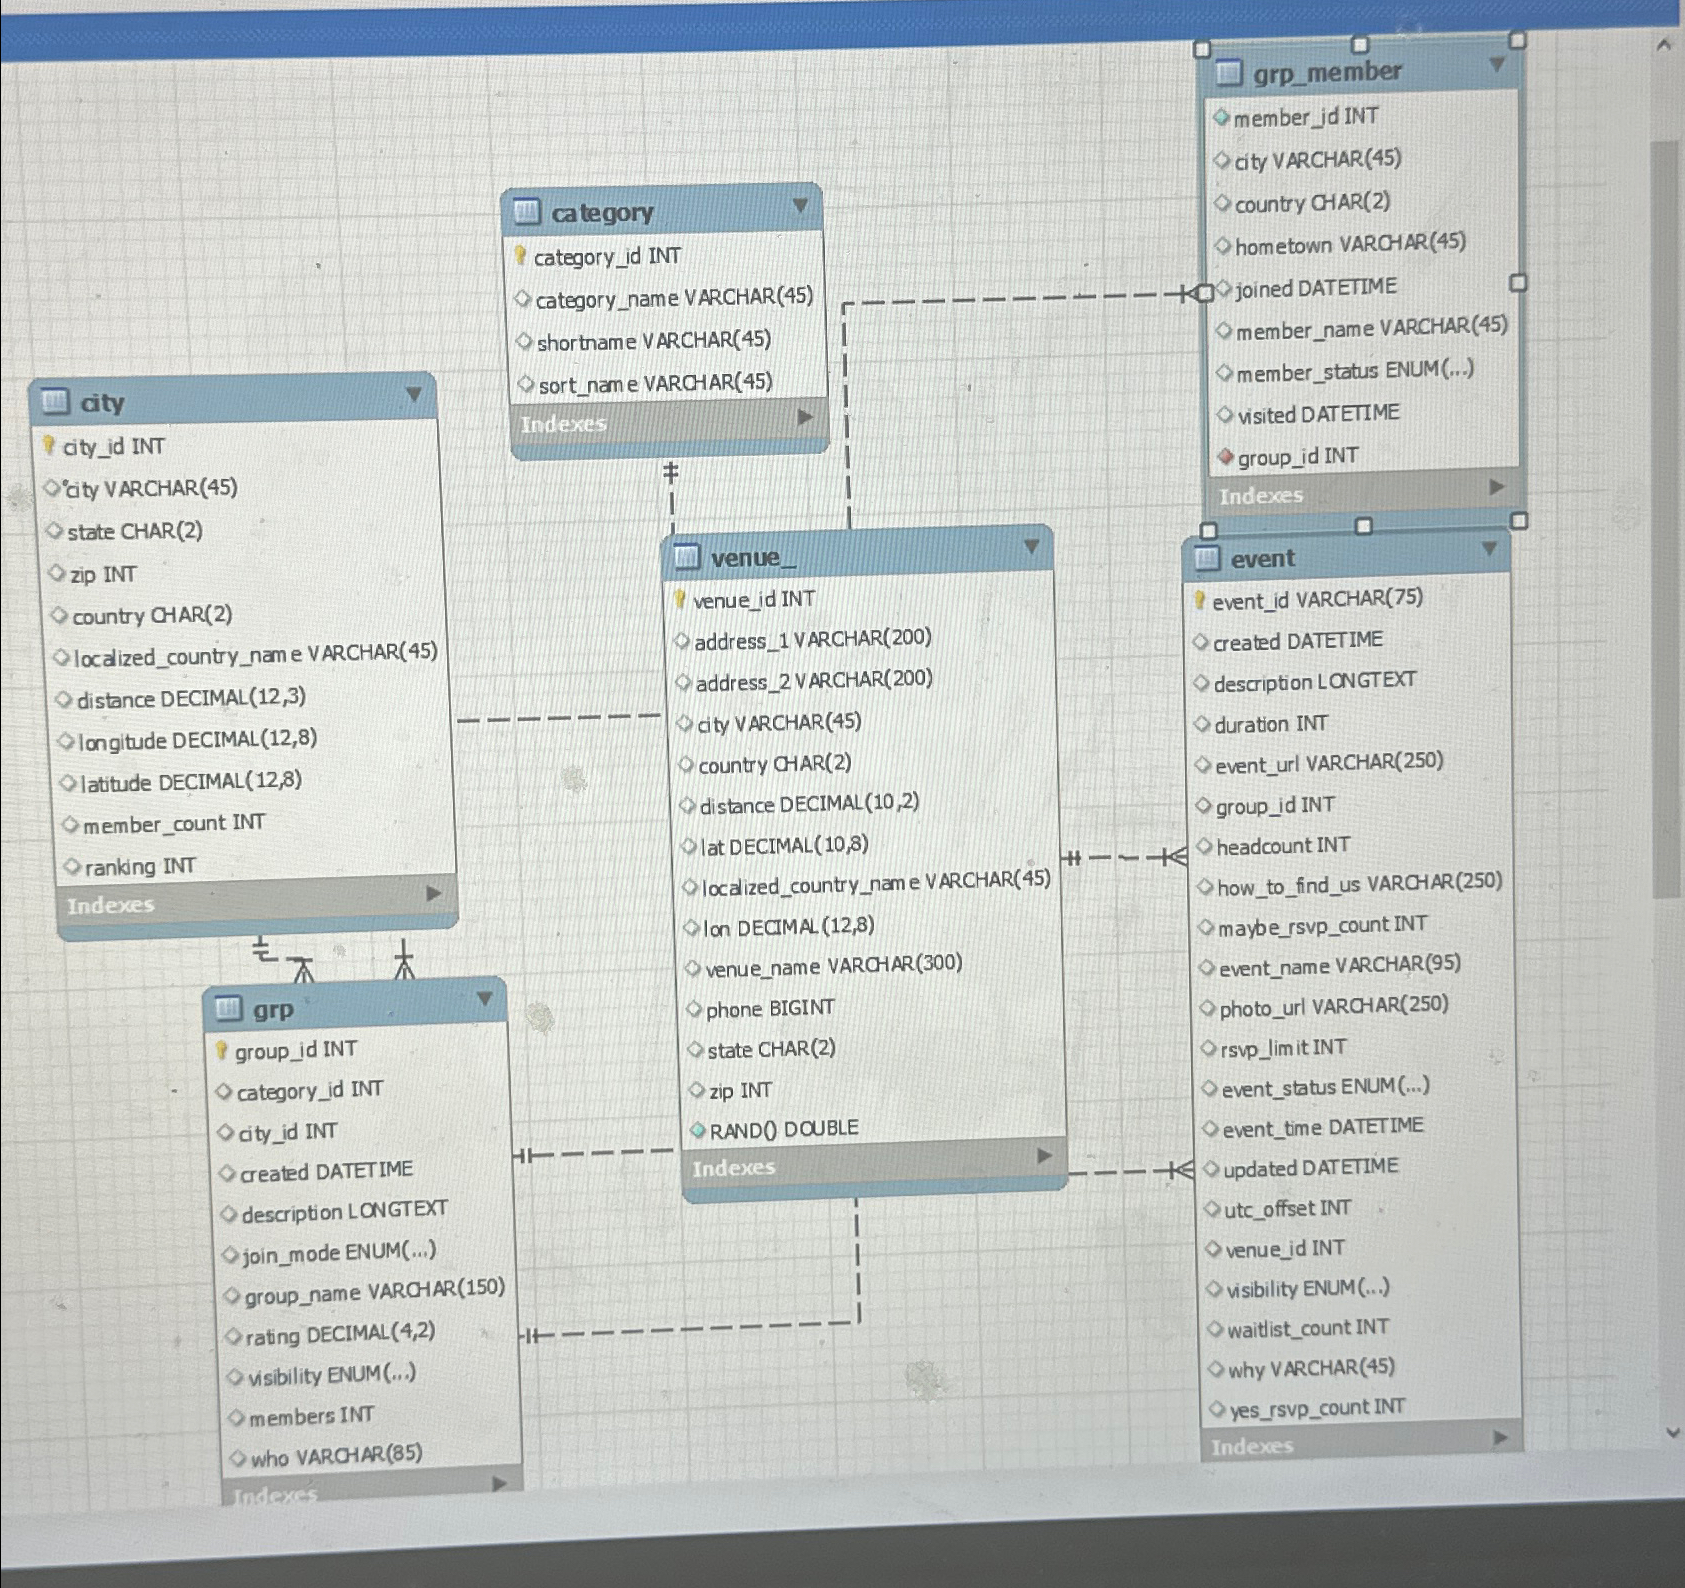Select the group_name VARCHAR(150) column

tap(375, 1292)
